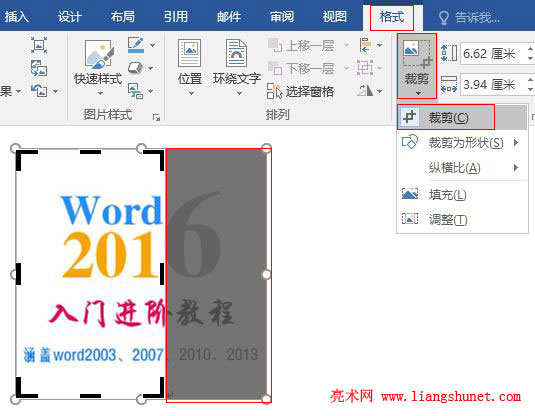The width and height of the screenshot is (535, 416).
Task: Open the 审阅 tab
Action: point(282,16)
